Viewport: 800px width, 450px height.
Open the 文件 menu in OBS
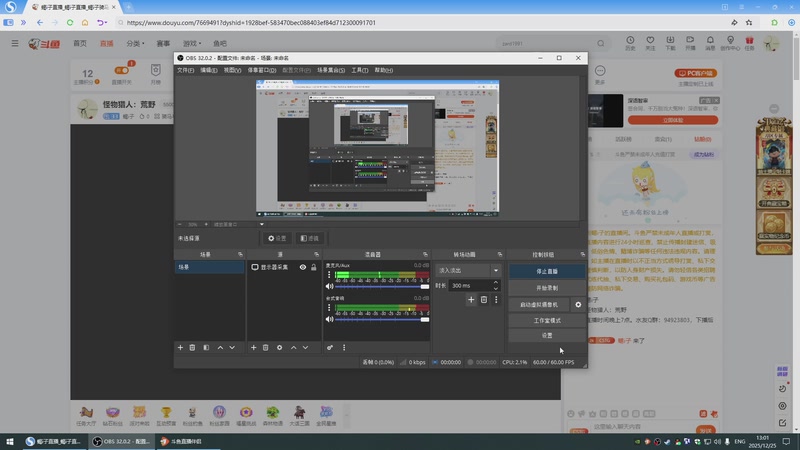coord(185,71)
